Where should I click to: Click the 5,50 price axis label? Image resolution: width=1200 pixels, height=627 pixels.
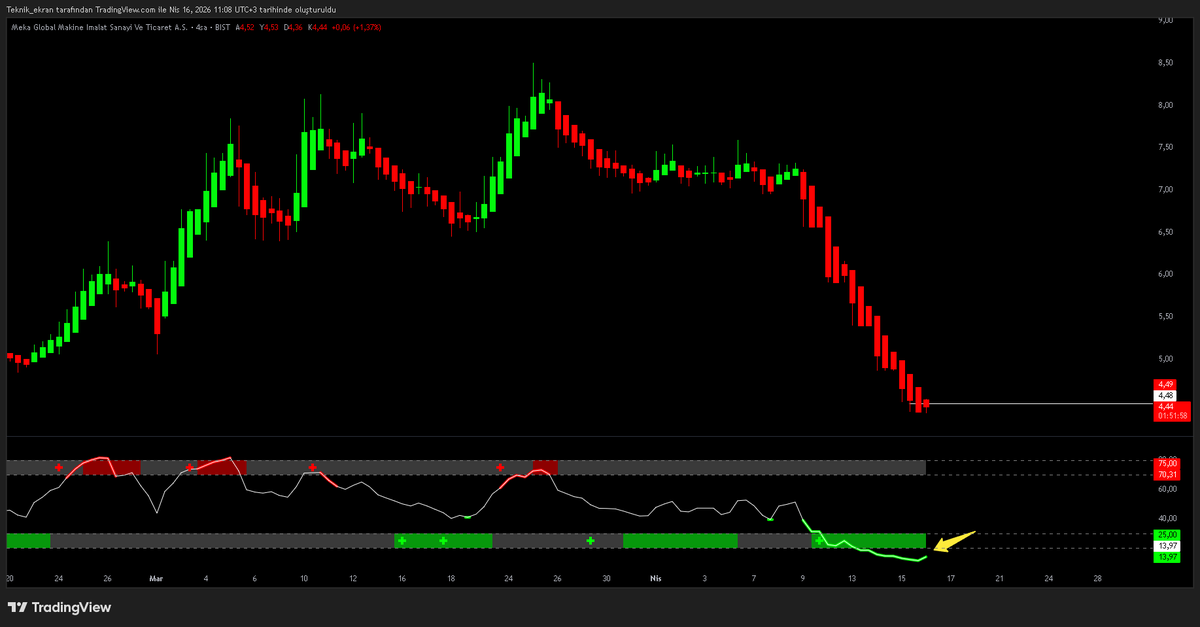point(1166,316)
